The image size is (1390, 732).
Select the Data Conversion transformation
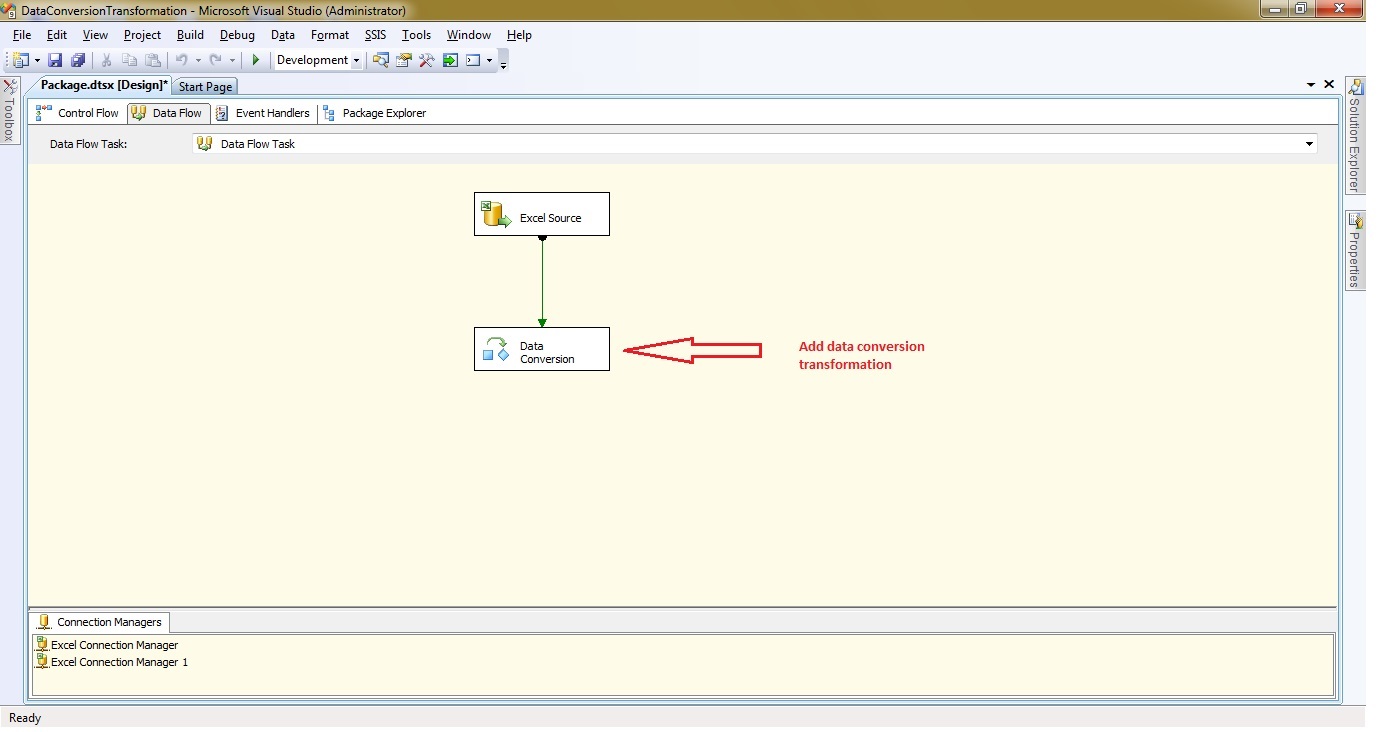click(x=541, y=350)
